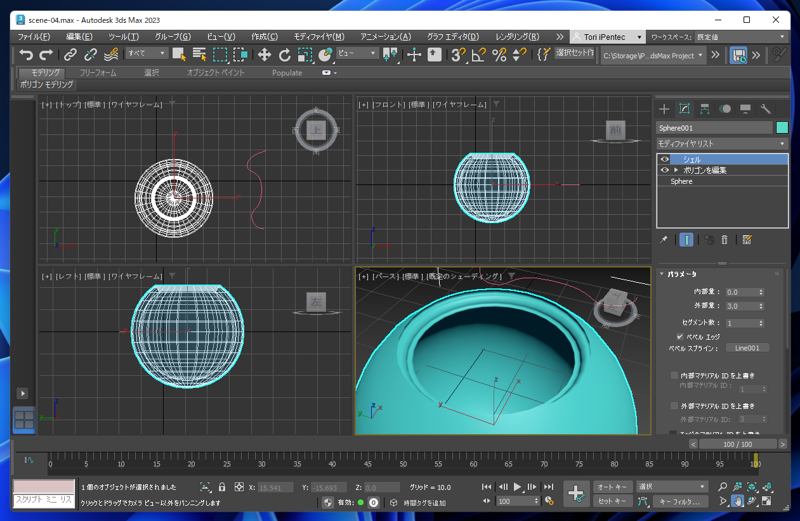Image resolution: width=800 pixels, height=521 pixels.
Task: Activate the Select and Move tool
Action: [264, 55]
